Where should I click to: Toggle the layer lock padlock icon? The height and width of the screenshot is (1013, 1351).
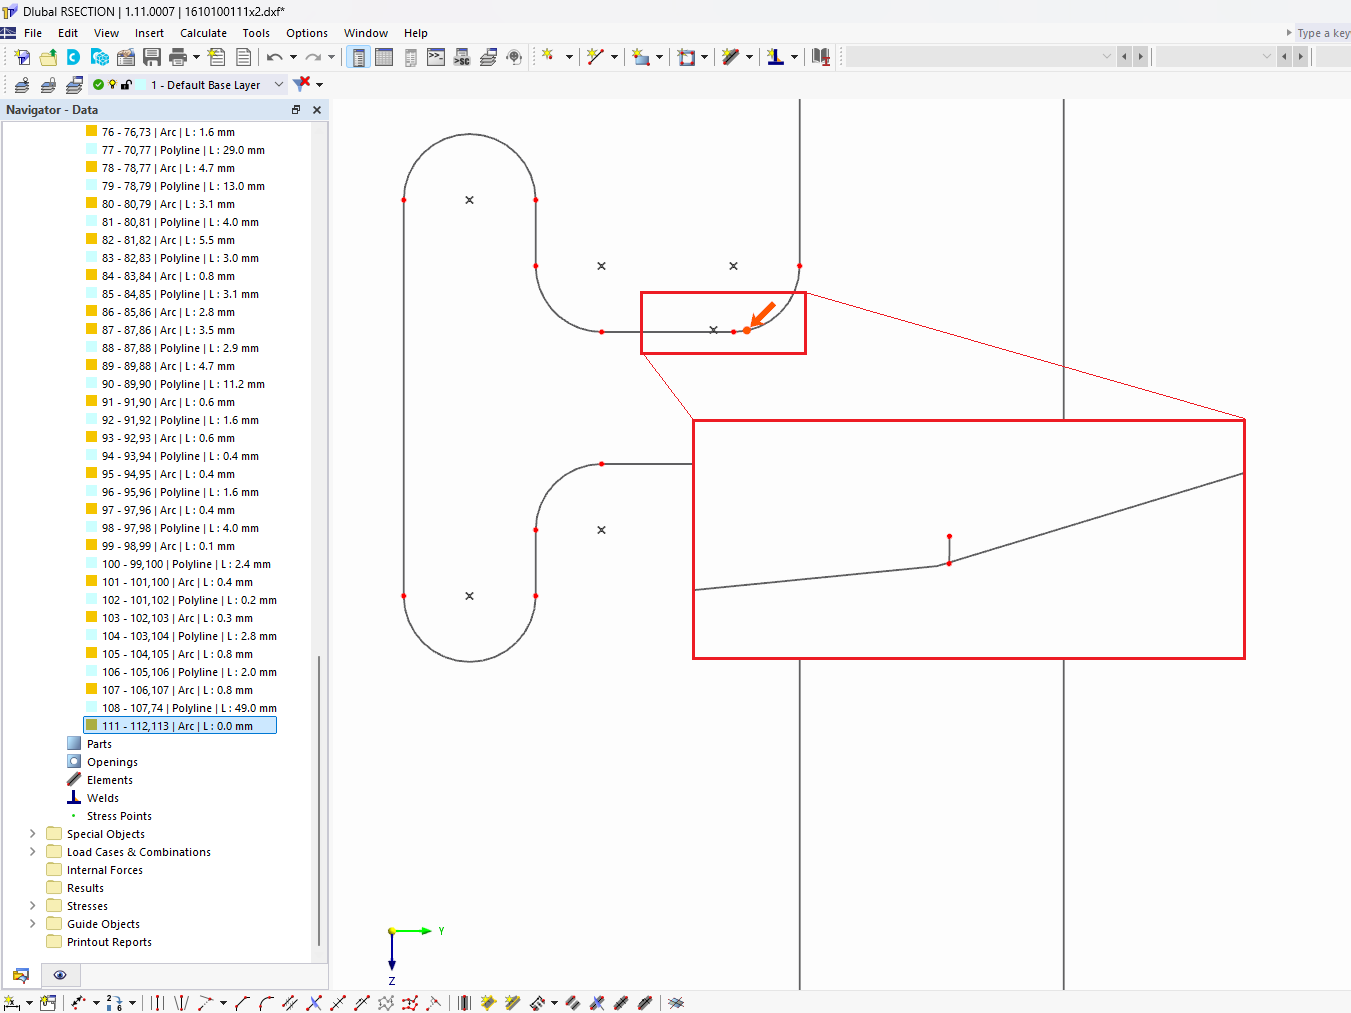tap(126, 84)
